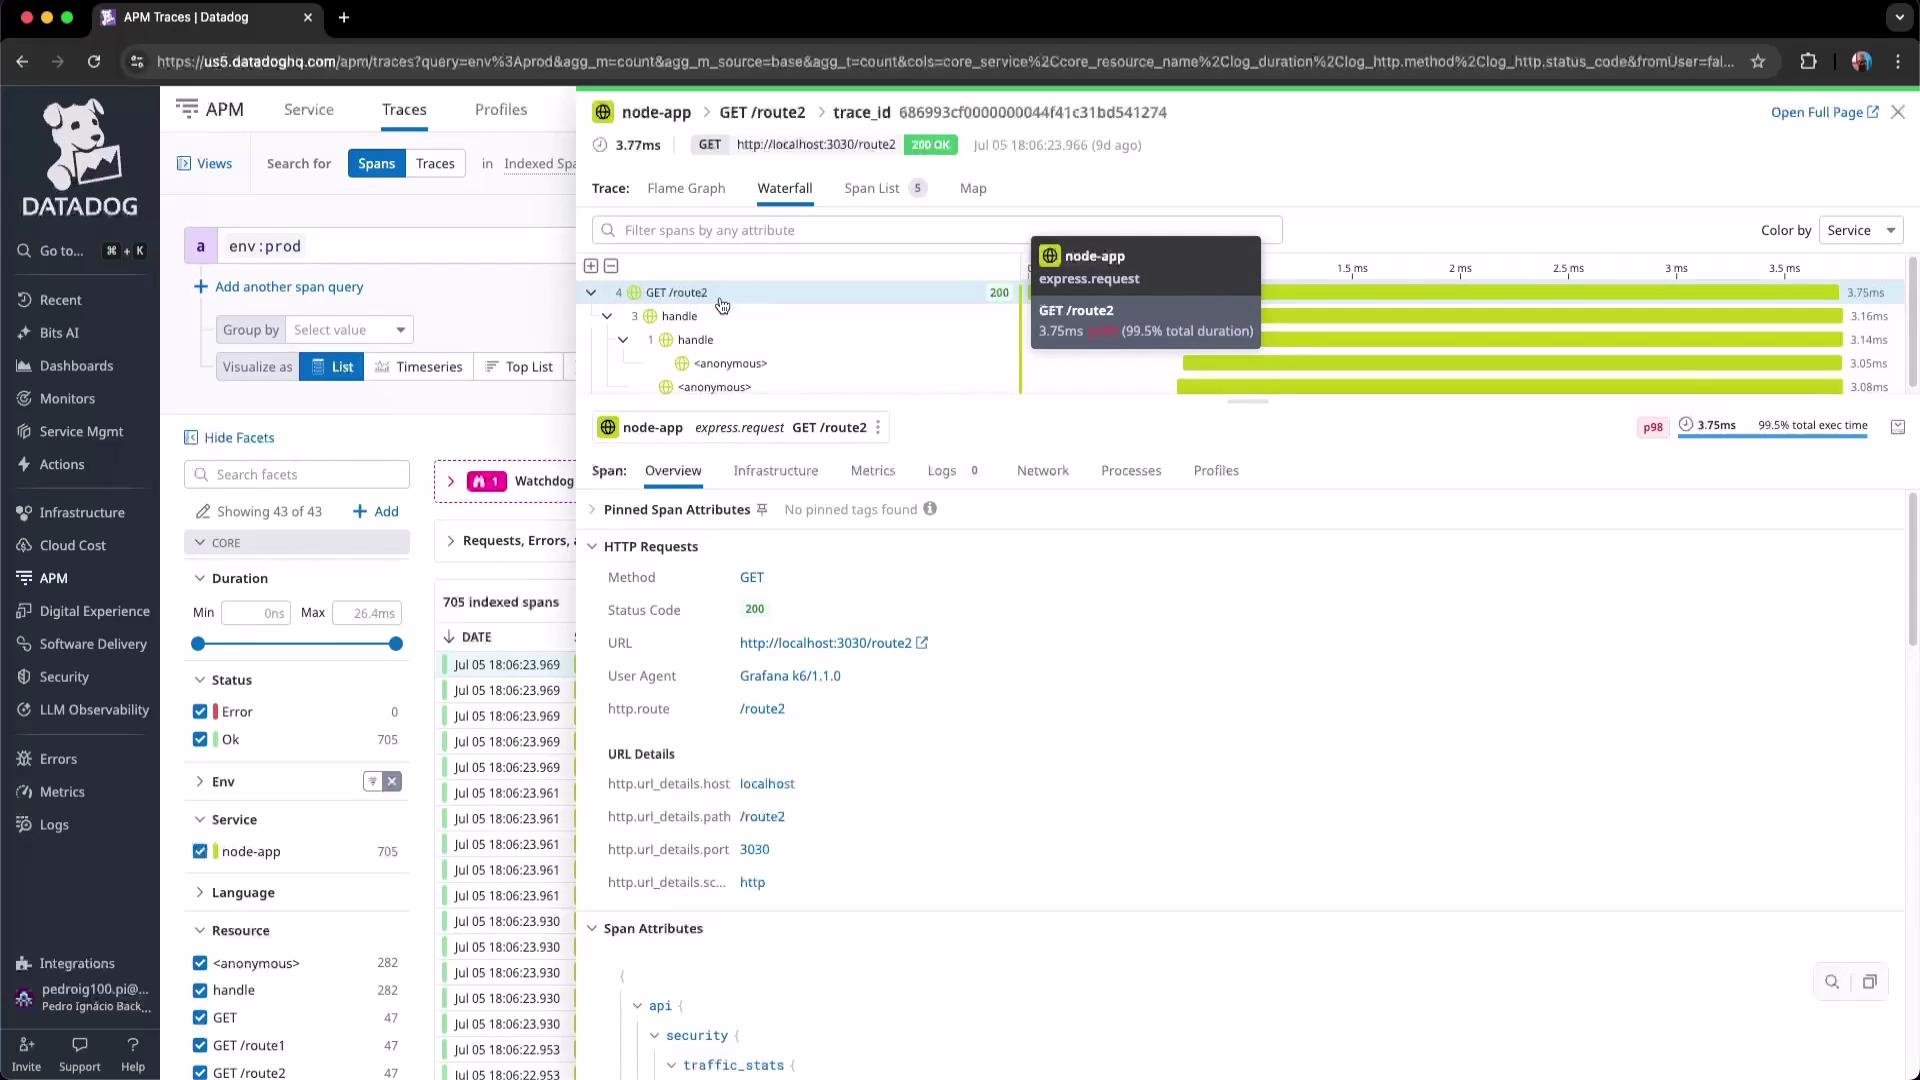Open Service Mgmt in sidebar
The image size is (1920, 1080).
coord(81,432)
